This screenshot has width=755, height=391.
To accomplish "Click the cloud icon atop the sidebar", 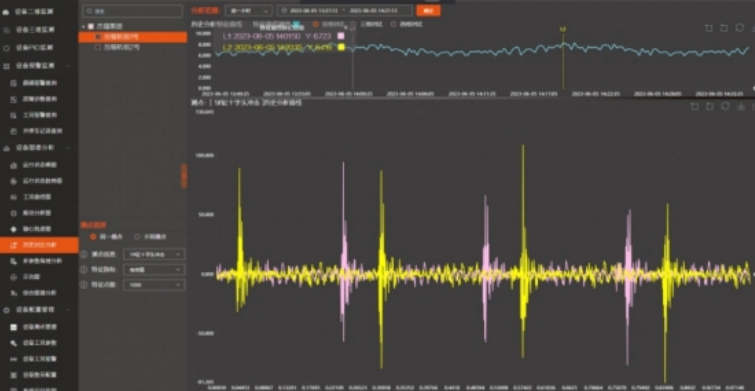I will [x=6, y=12].
